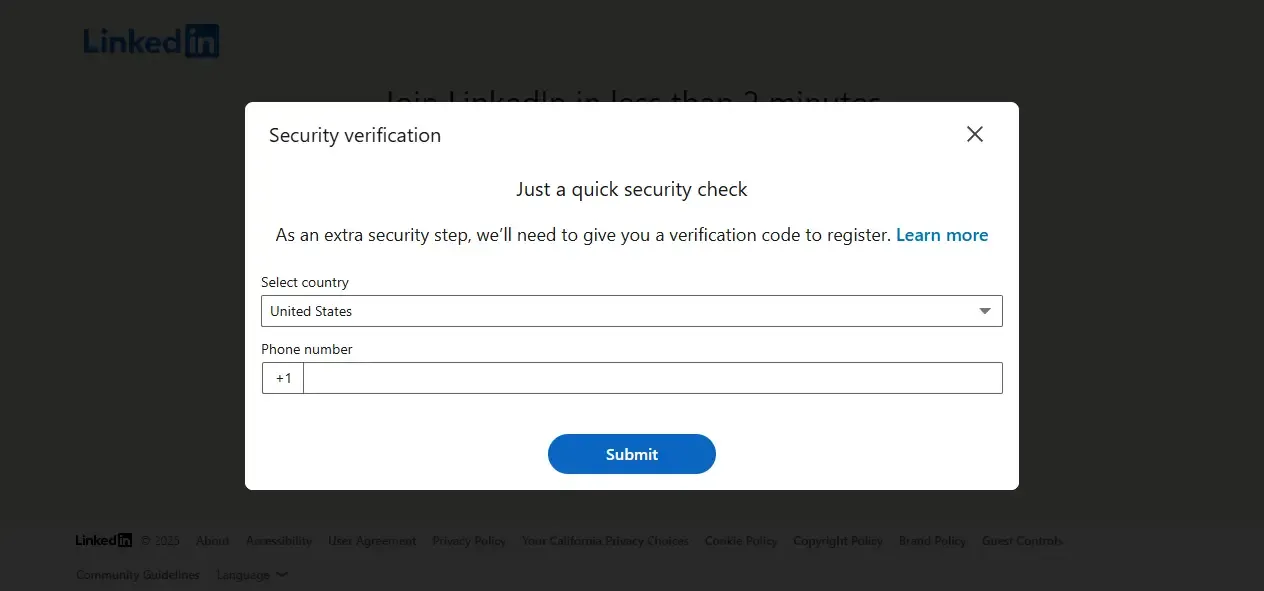
Task: Open the User Agreement link
Action: pyautogui.click(x=372, y=541)
